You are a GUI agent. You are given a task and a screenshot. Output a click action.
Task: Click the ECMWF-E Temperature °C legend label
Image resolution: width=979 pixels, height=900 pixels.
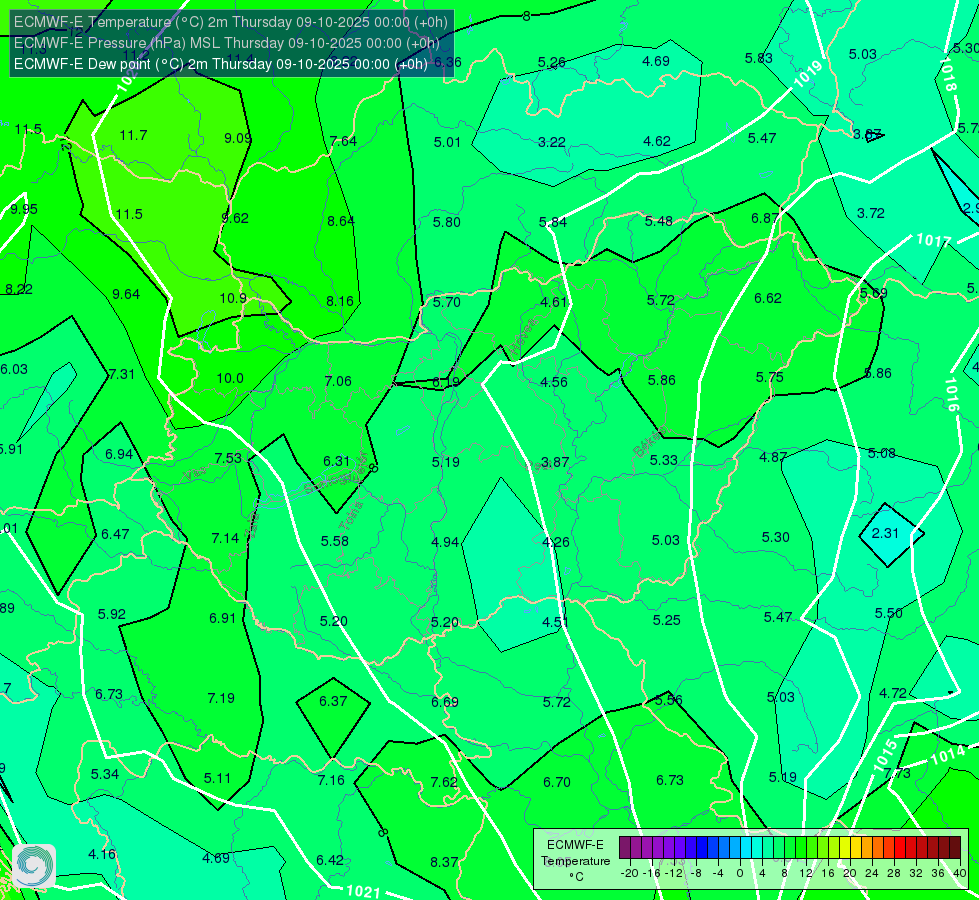(x=575, y=861)
